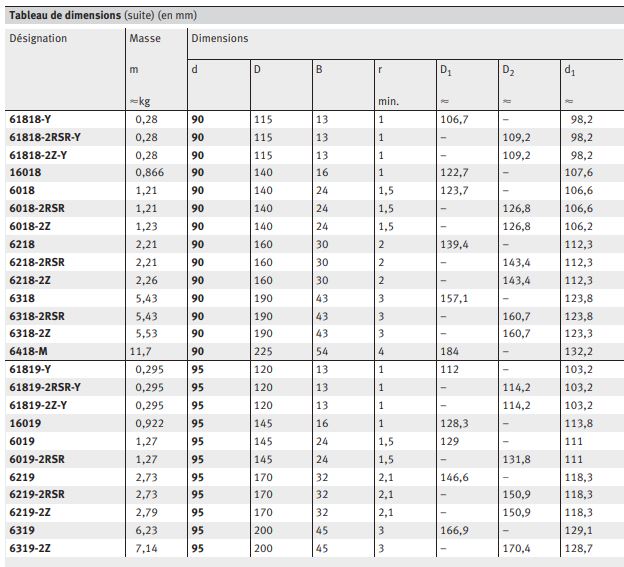Click the mass value 7,14
This screenshot has height=567, width=624.
coord(146,548)
